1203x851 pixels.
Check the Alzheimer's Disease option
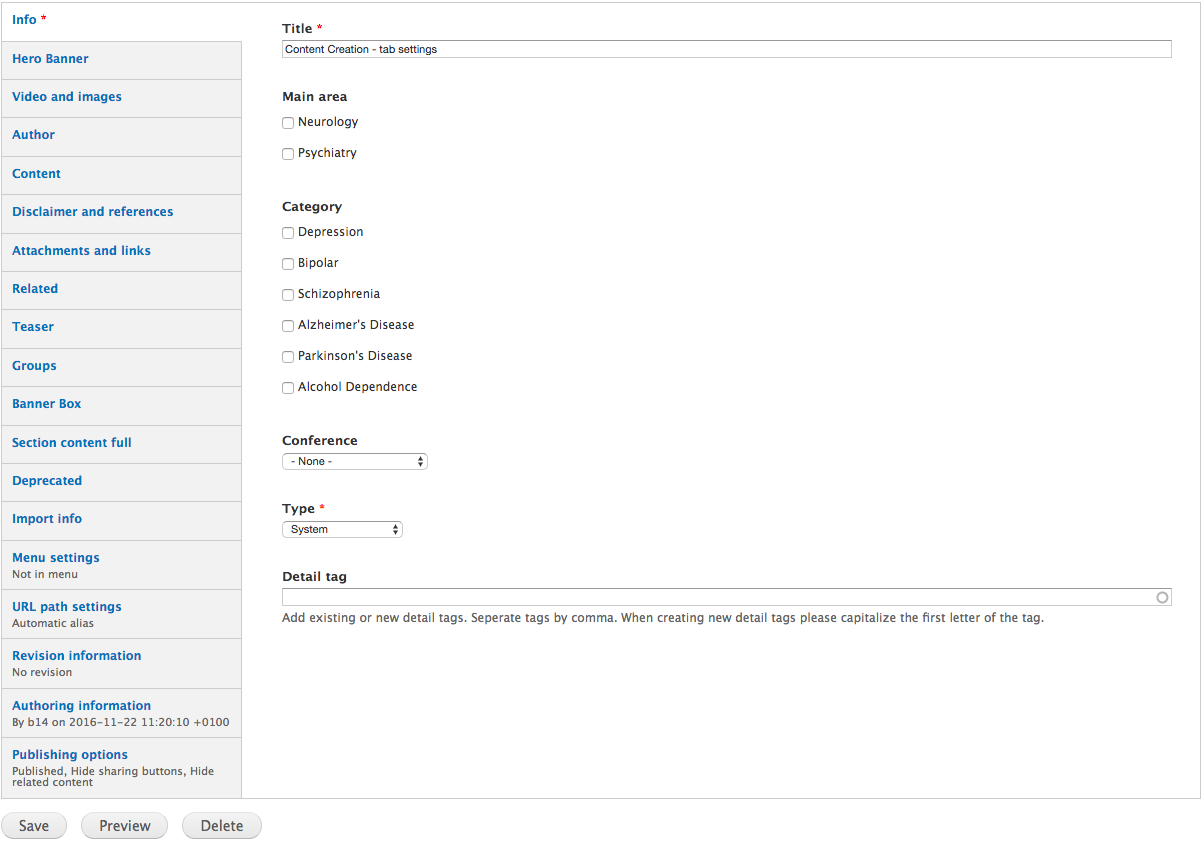pos(288,326)
